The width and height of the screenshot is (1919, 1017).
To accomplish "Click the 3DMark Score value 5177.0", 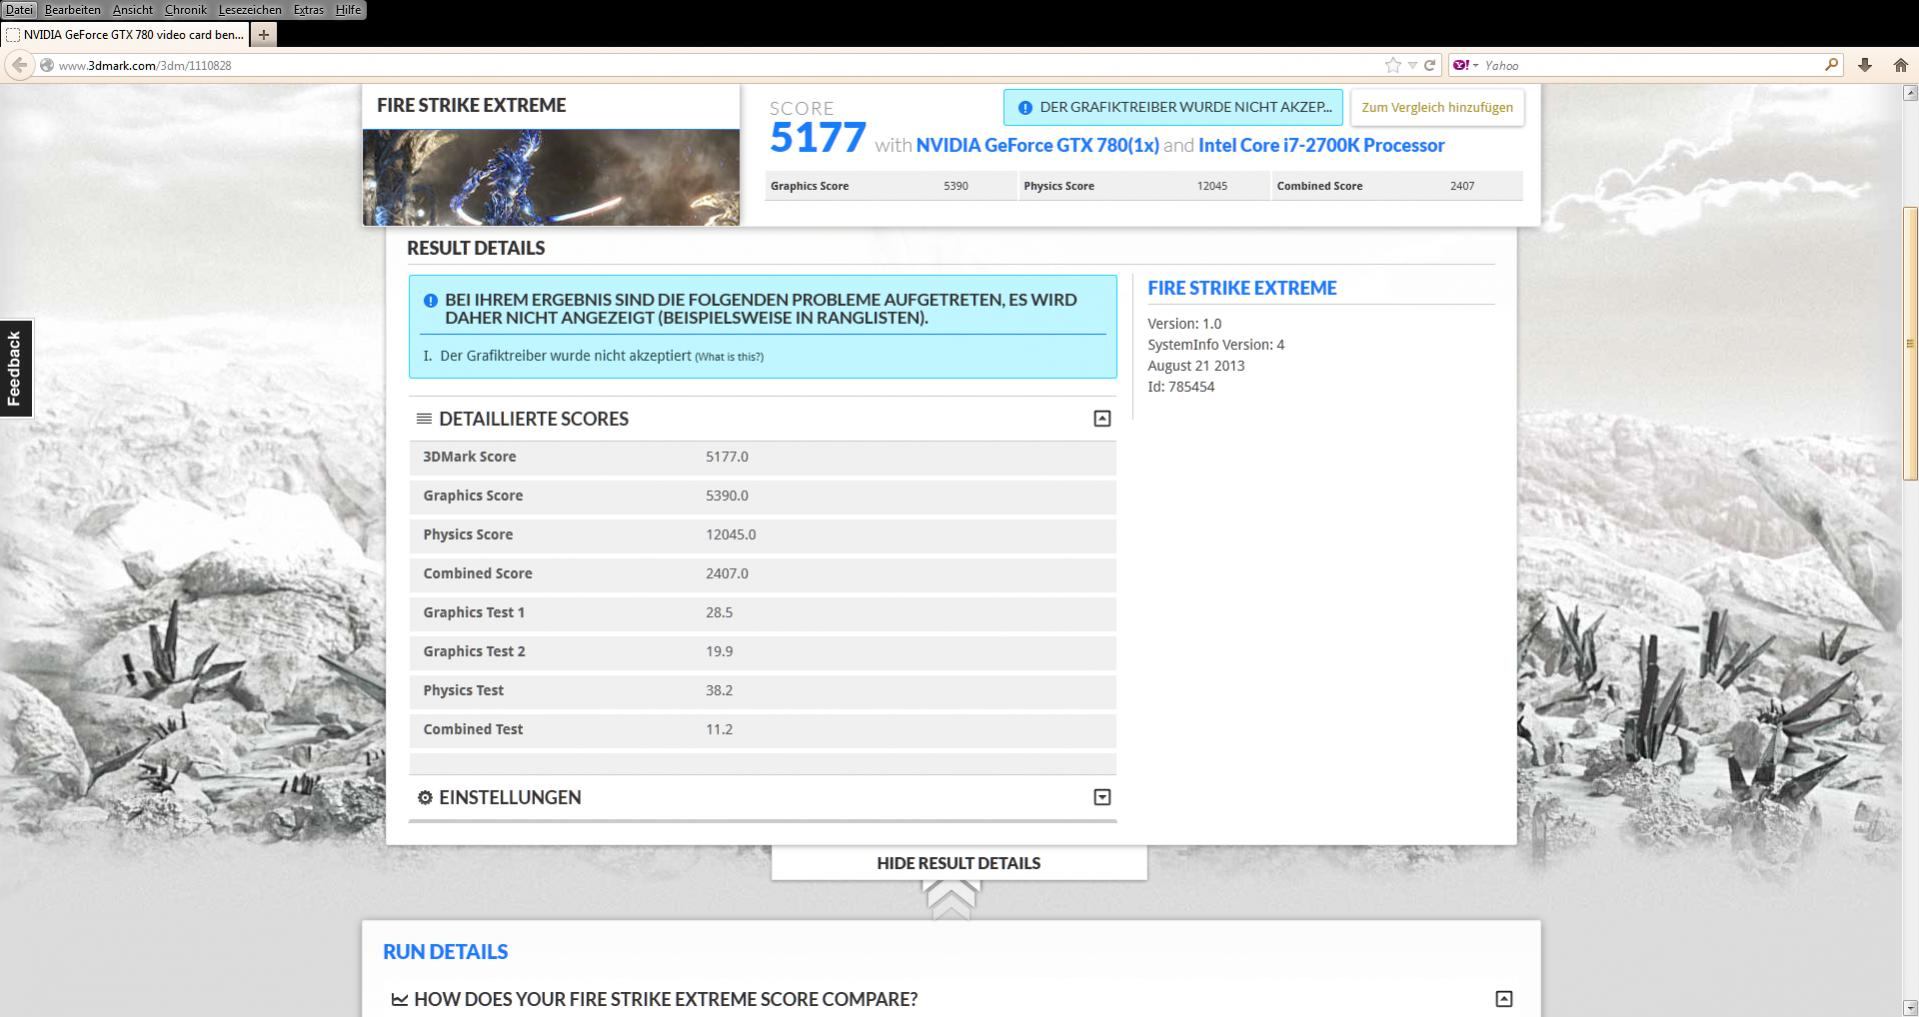I will 727,457.
